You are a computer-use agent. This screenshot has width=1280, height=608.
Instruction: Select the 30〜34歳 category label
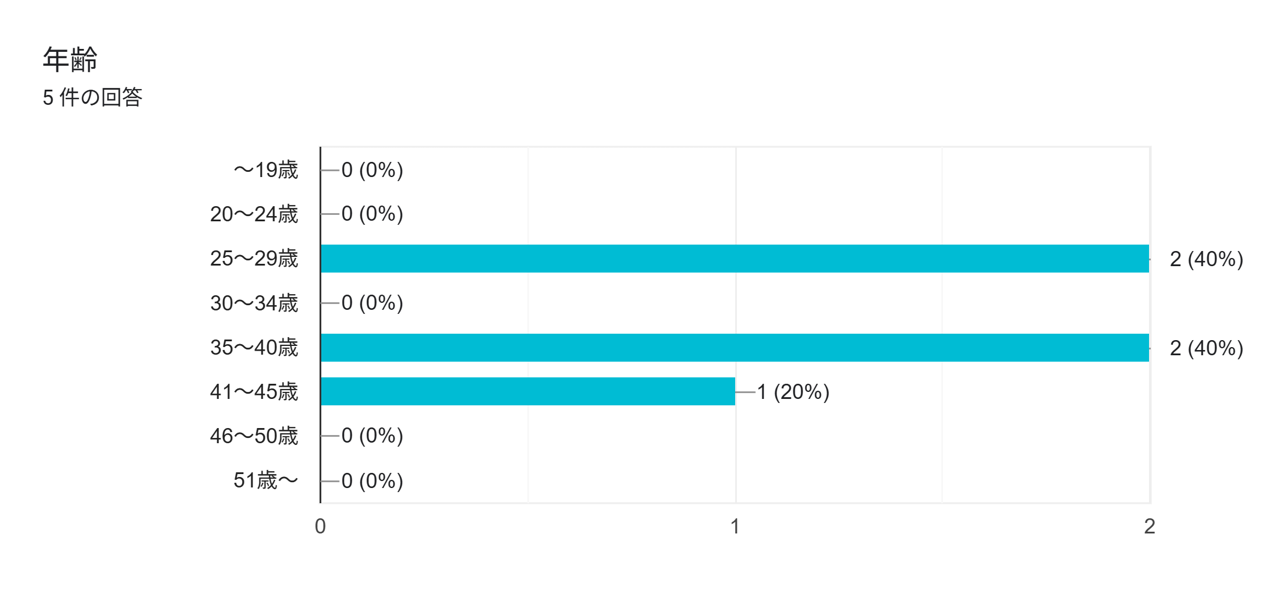pos(254,303)
